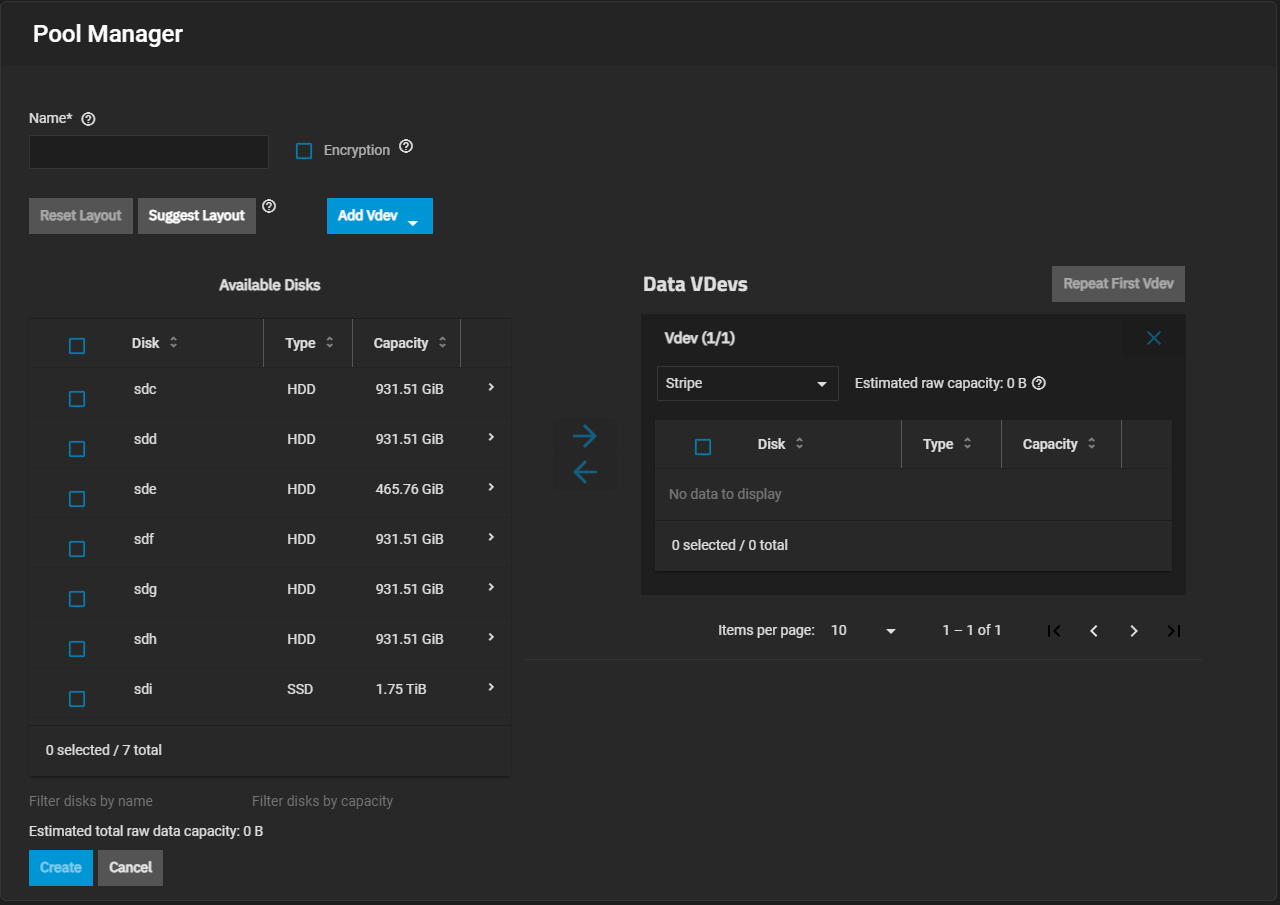Click the Reset Layout button
Screen dimensions: 1280x905
click(x=81, y=216)
